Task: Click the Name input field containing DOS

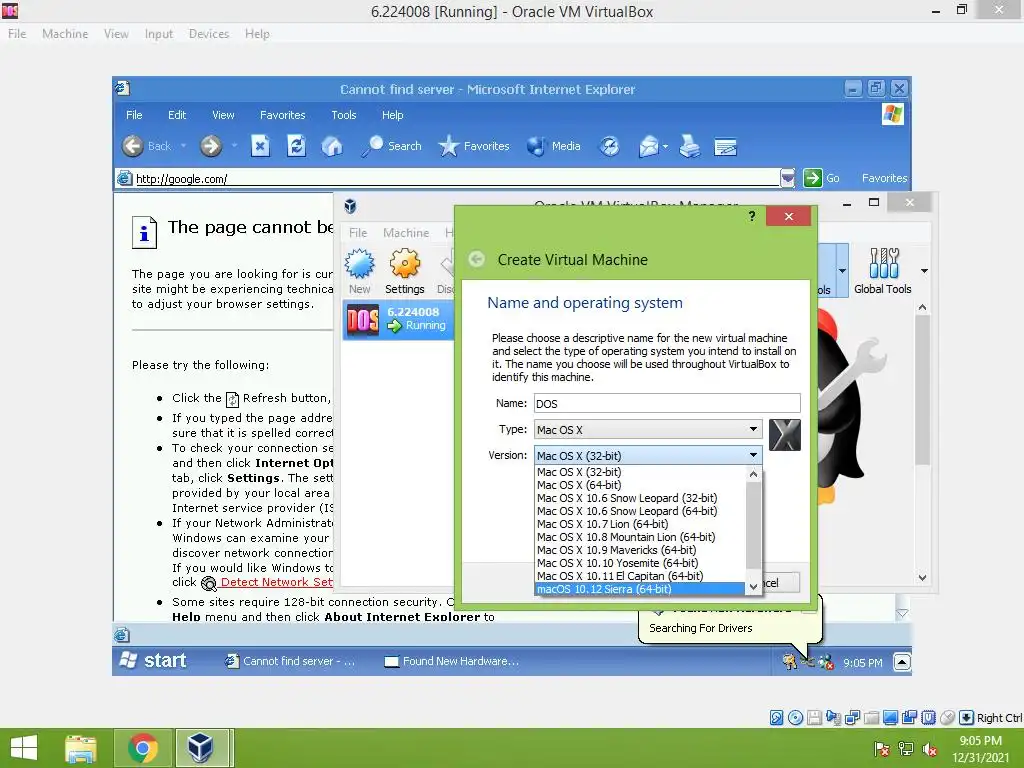Action: pos(667,404)
